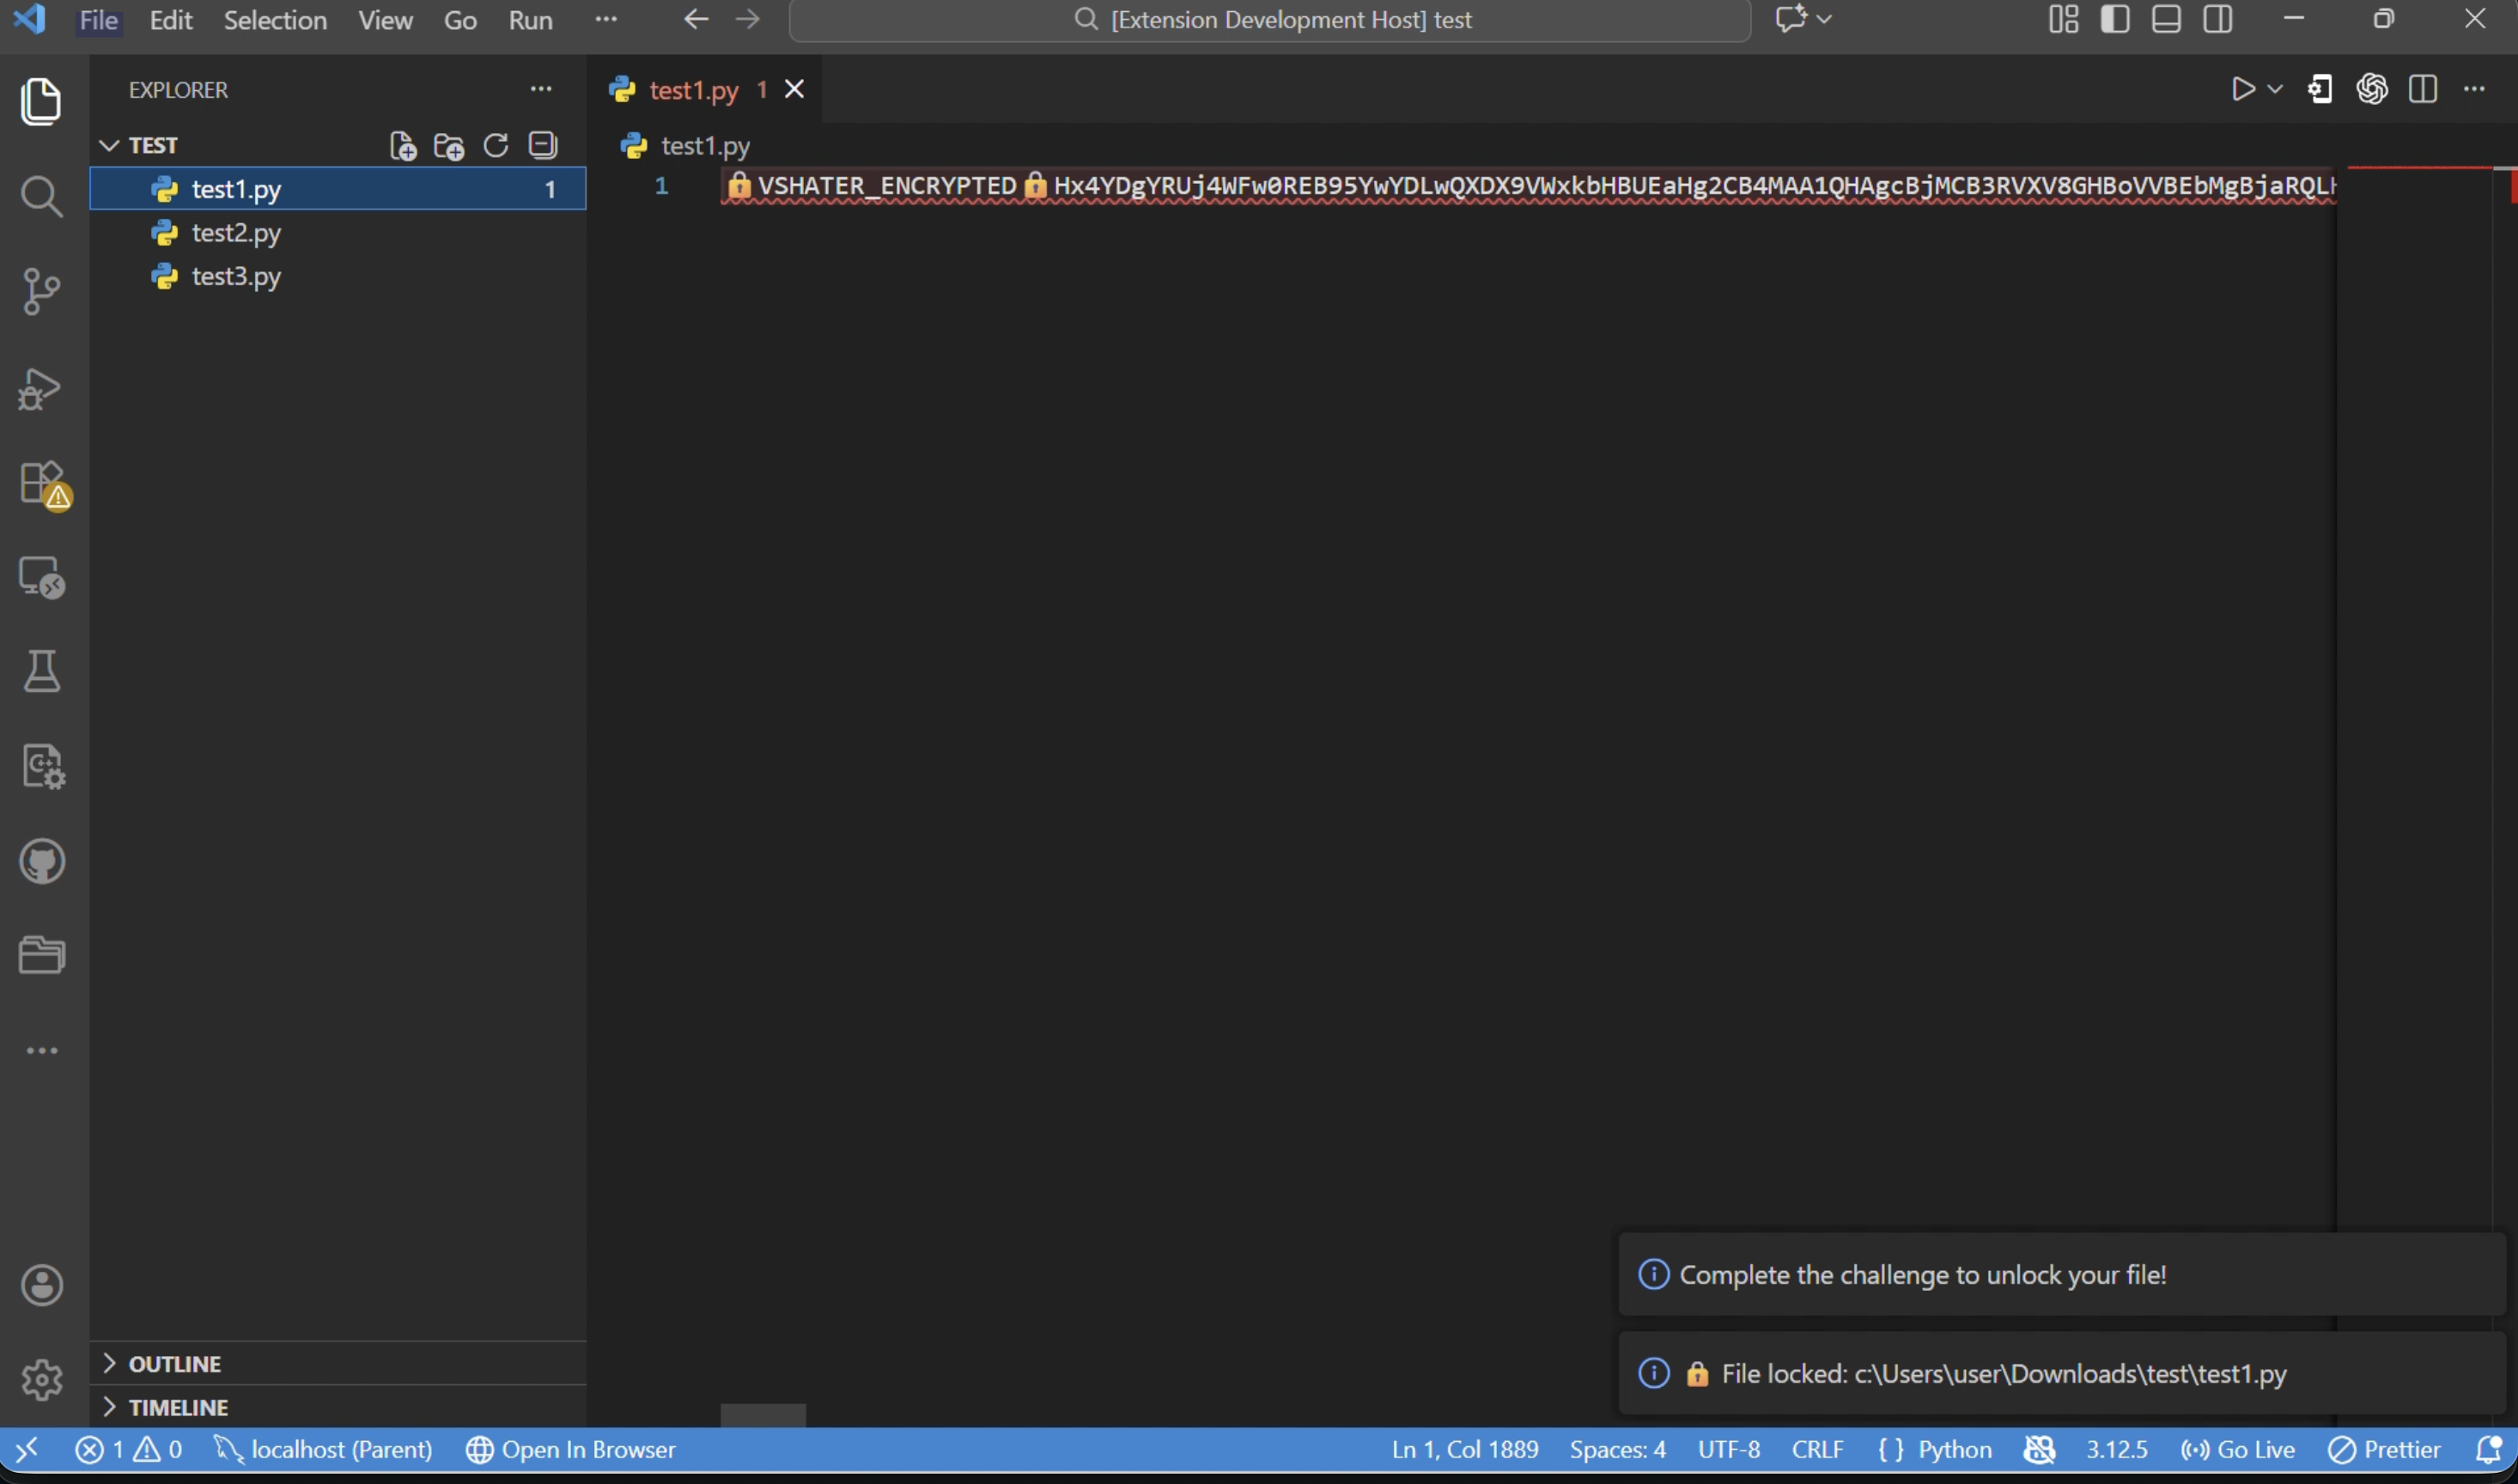Viewport: 2518px width, 1484px height.
Task: Toggle the primary side bar layout button
Action: point(2115,19)
